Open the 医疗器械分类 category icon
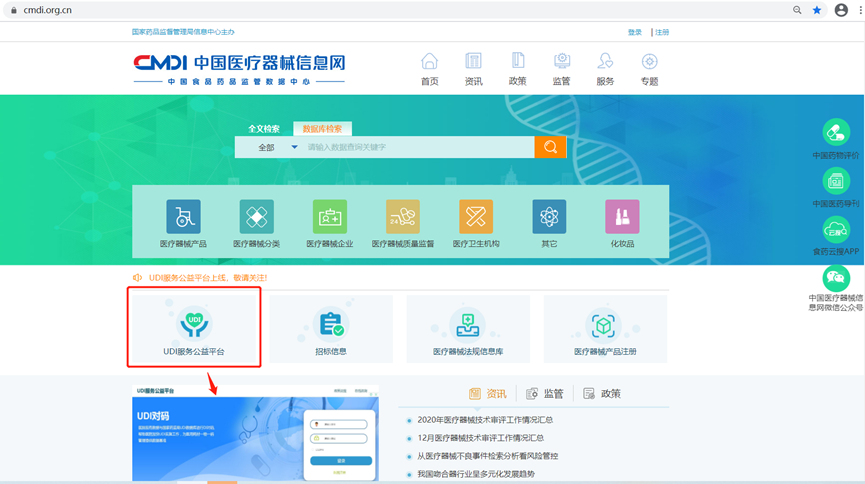Screen dimensions: 865x484 [257, 217]
